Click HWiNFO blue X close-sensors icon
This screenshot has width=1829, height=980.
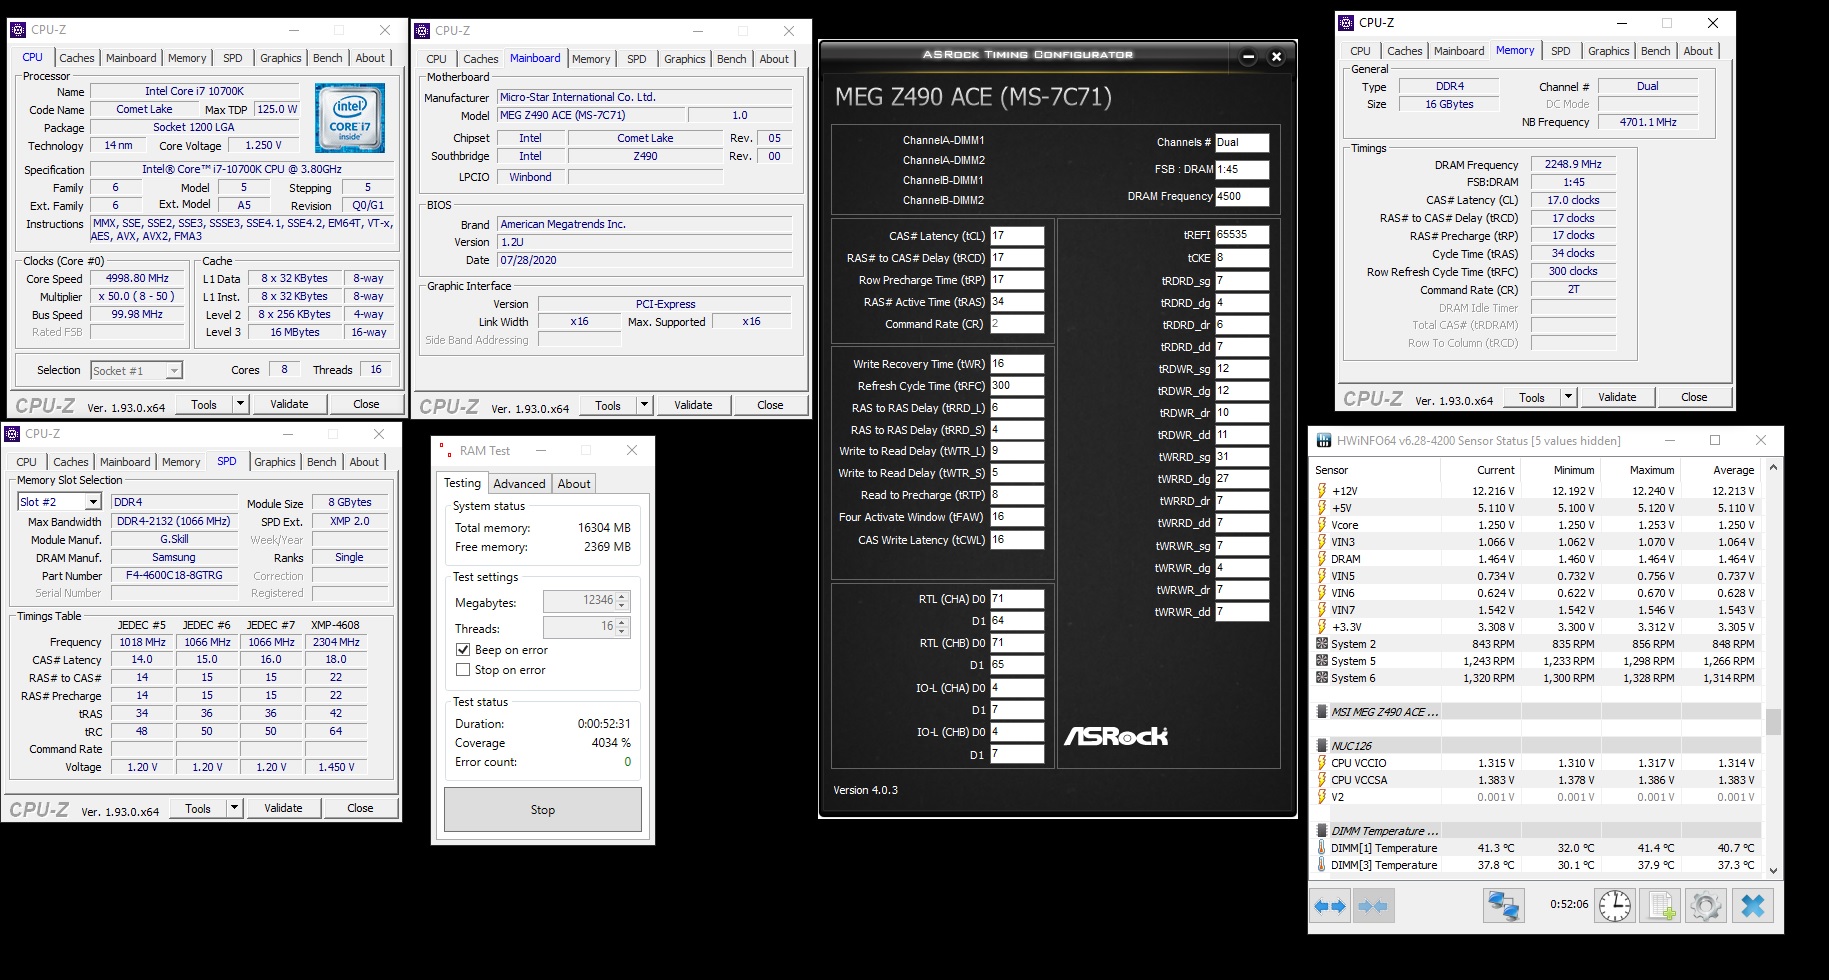(x=1752, y=906)
